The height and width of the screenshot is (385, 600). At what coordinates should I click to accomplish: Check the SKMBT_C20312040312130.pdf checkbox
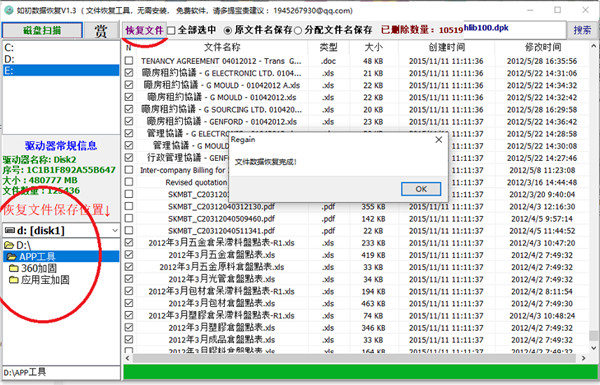pyautogui.click(x=129, y=206)
